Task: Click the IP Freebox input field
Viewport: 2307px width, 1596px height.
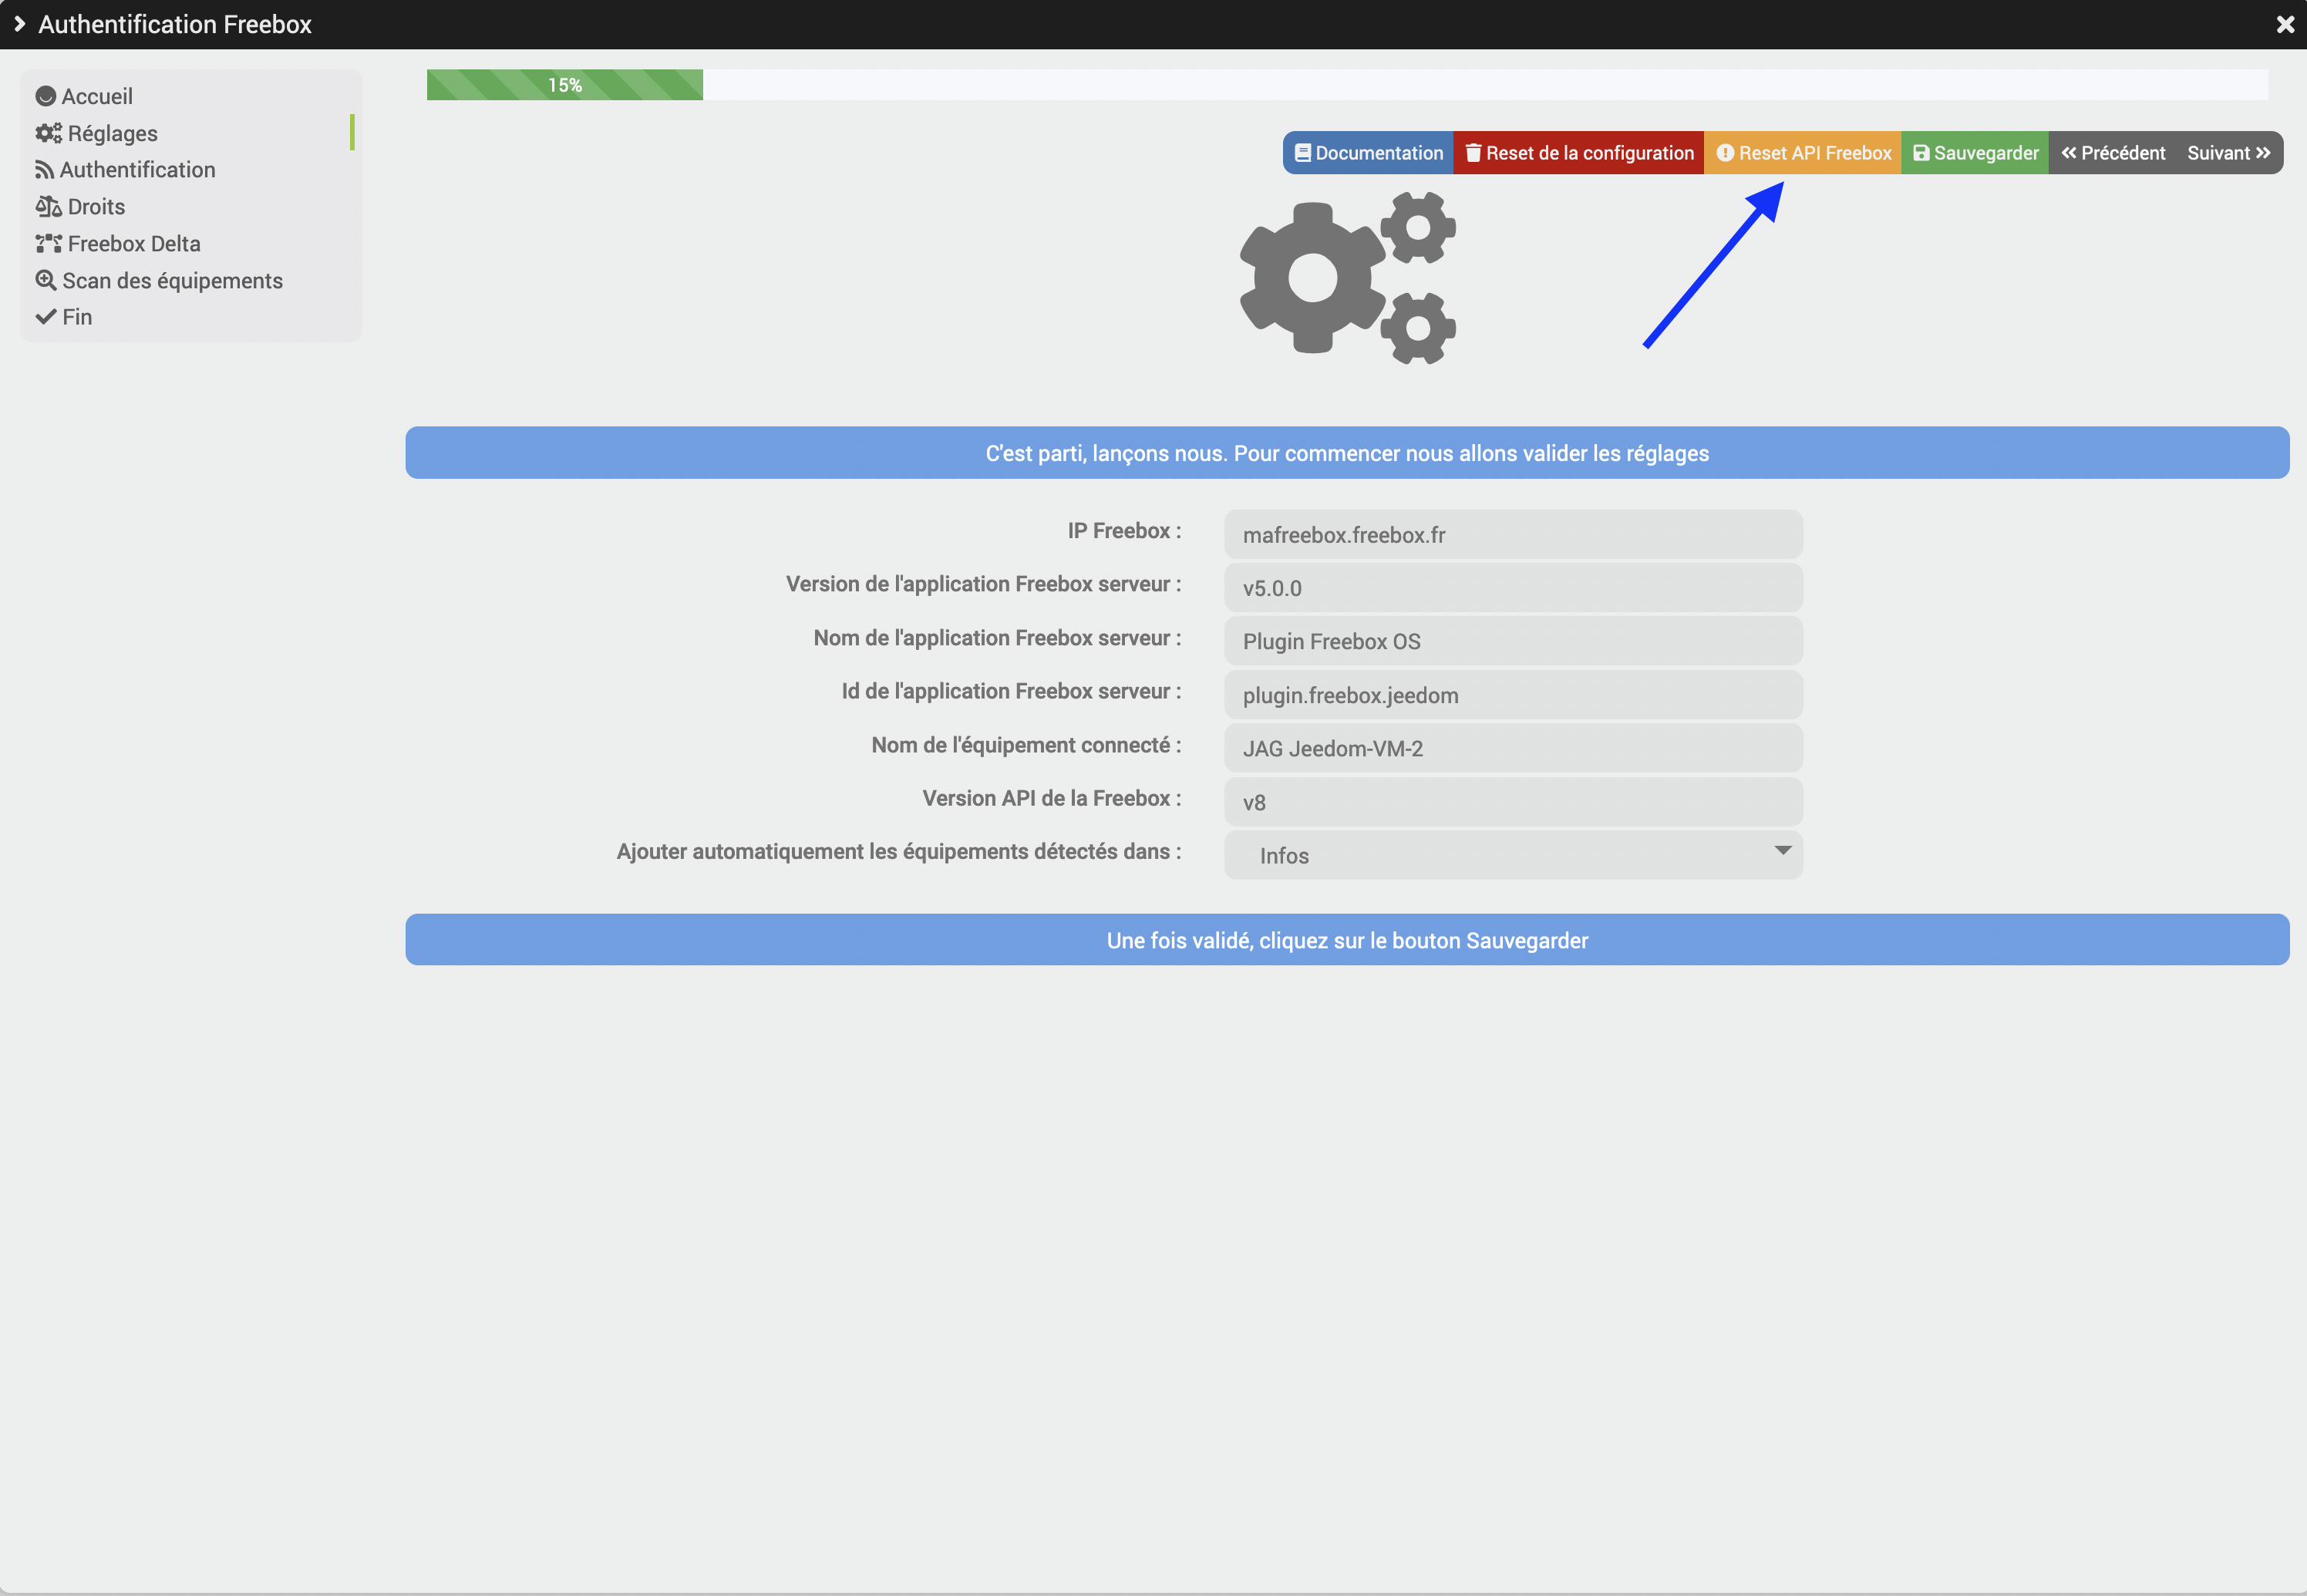Action: pos(1513,535)
